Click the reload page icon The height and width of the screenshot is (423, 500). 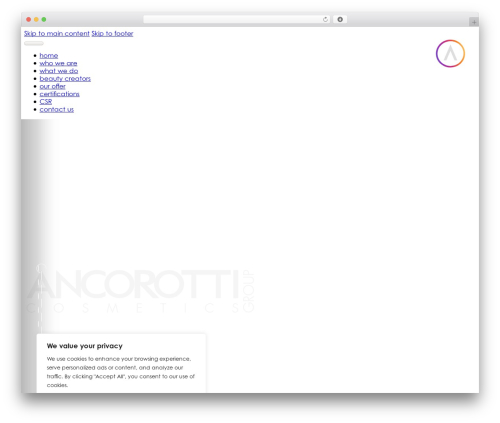click(325, 19)
